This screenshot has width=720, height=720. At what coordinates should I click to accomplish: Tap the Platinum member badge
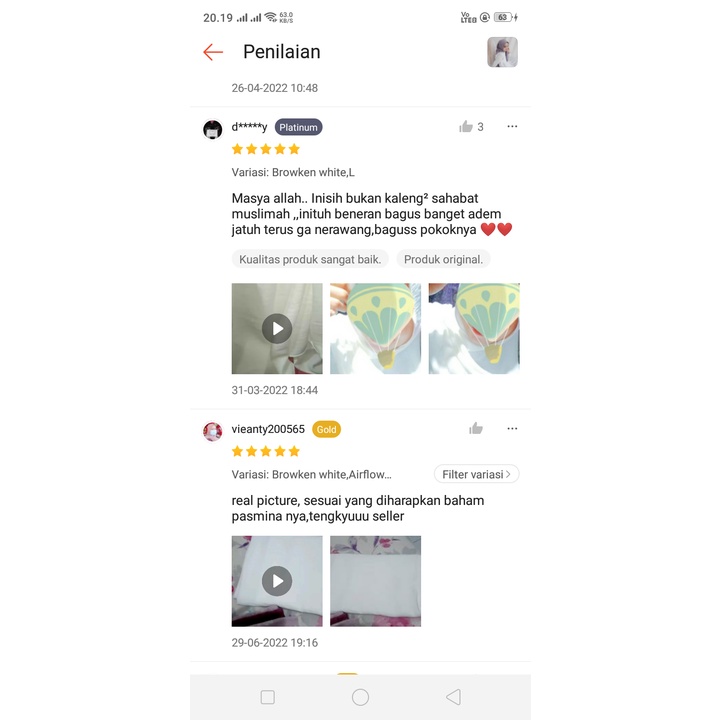pos(298,127)
